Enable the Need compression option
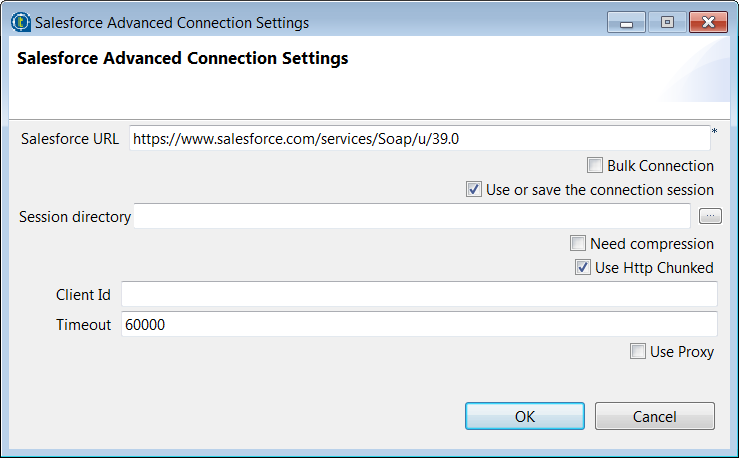This screenshot has width=739, height=458. point(578,244)
